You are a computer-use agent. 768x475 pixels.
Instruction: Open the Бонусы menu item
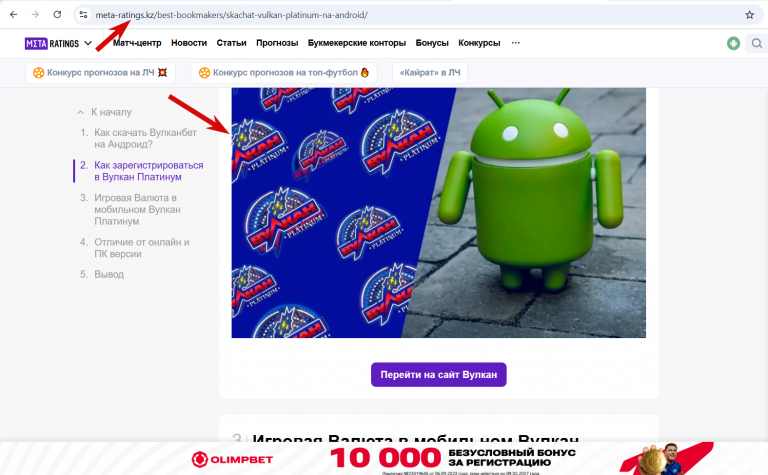tap(432, 43)
